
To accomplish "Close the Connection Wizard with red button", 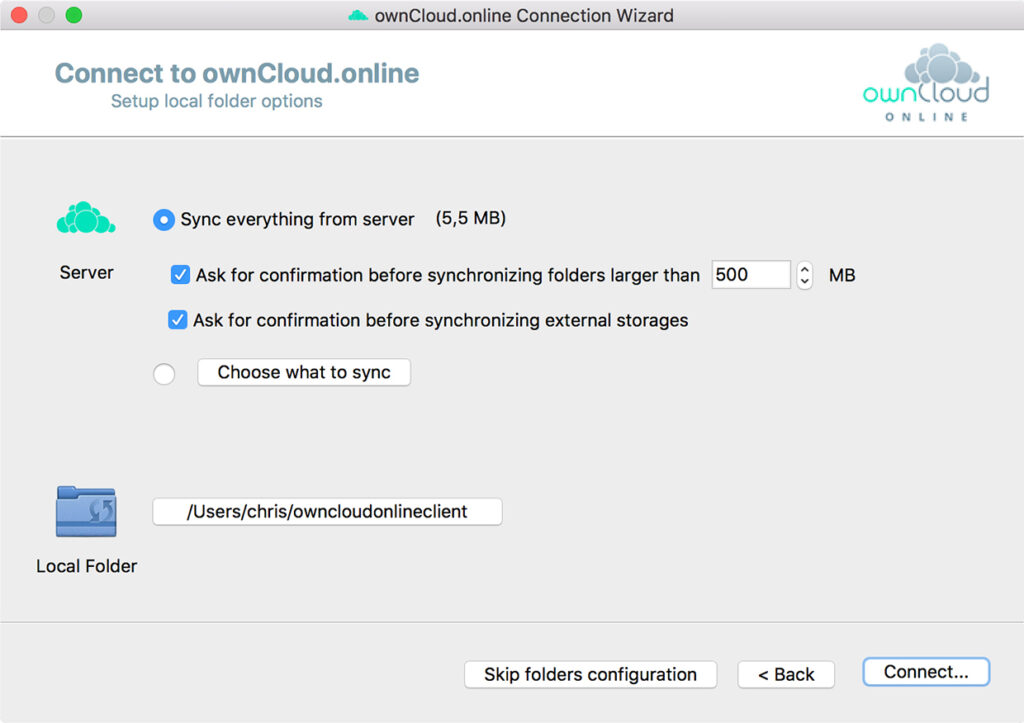I will point(19,16).
